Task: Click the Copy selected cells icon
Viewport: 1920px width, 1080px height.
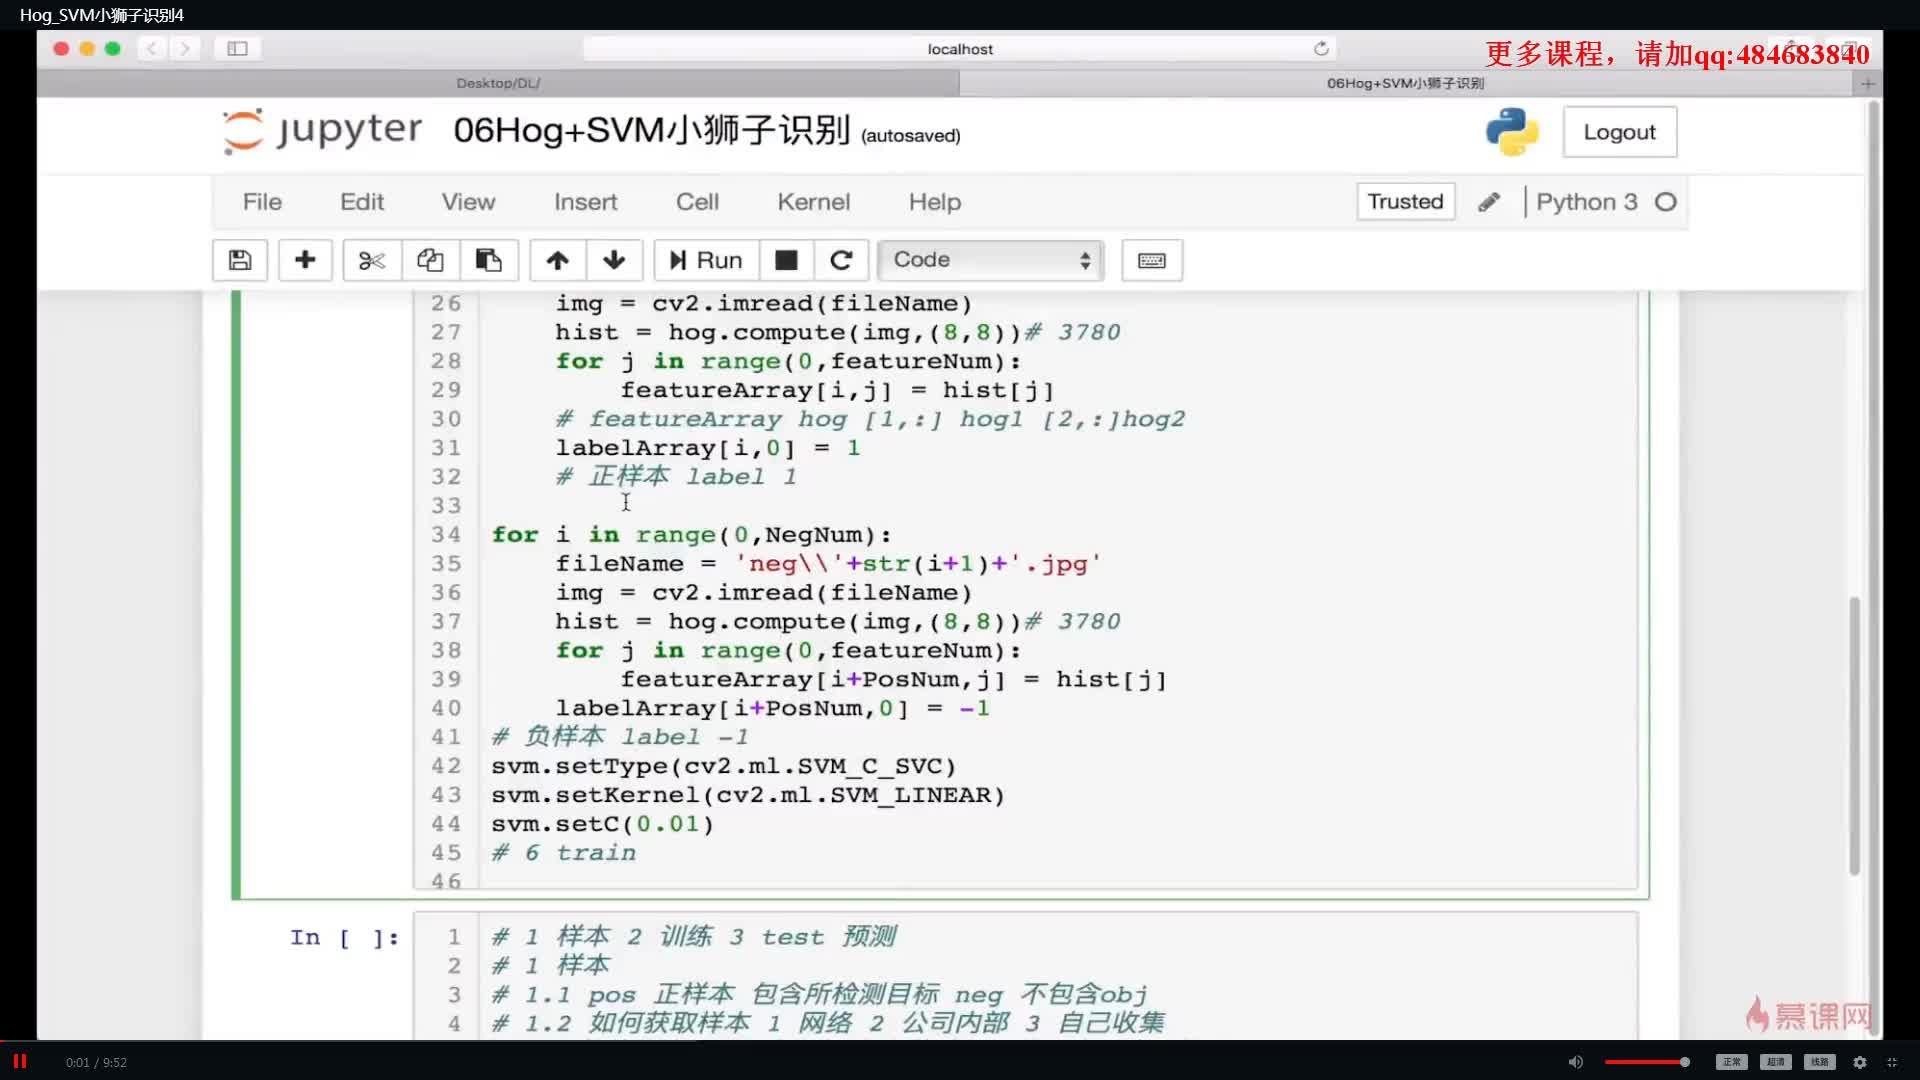Action: click(430, 260)
